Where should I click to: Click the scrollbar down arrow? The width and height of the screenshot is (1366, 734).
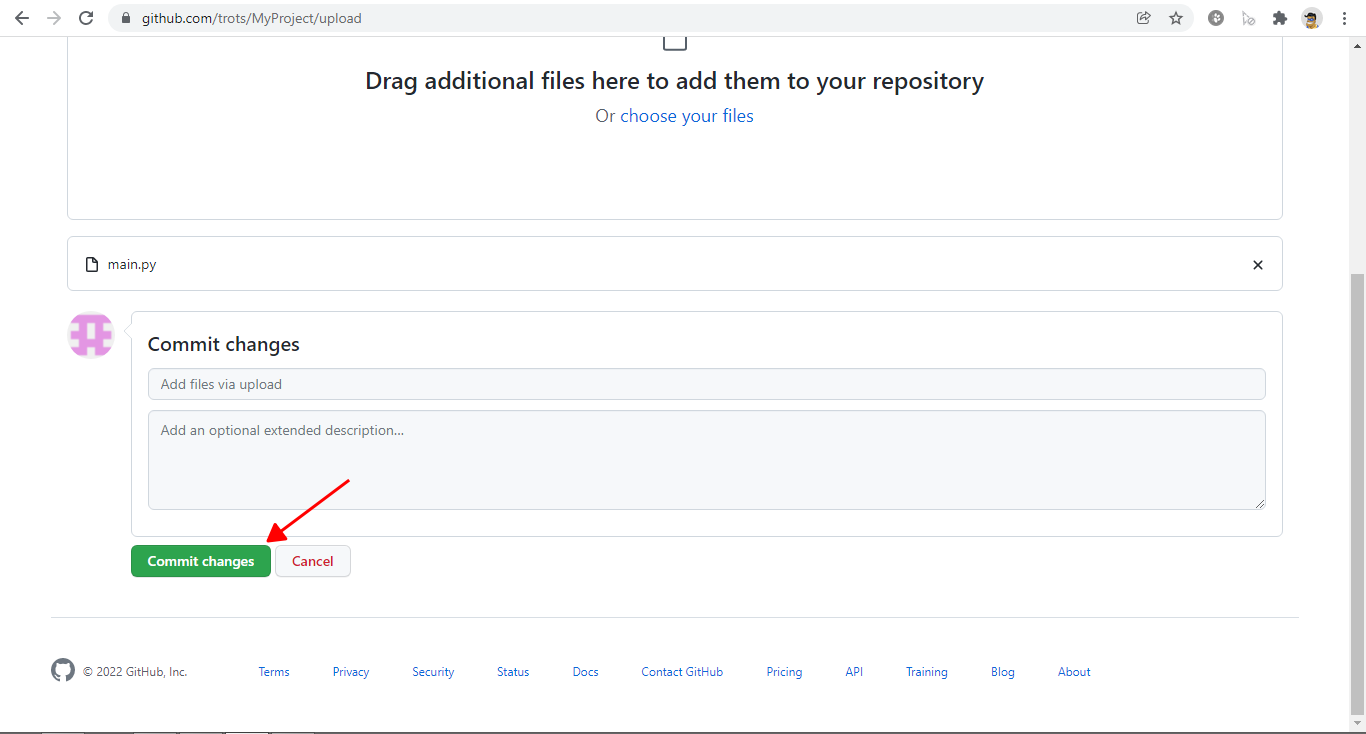pyautogui.click(x=1358, y=724)
